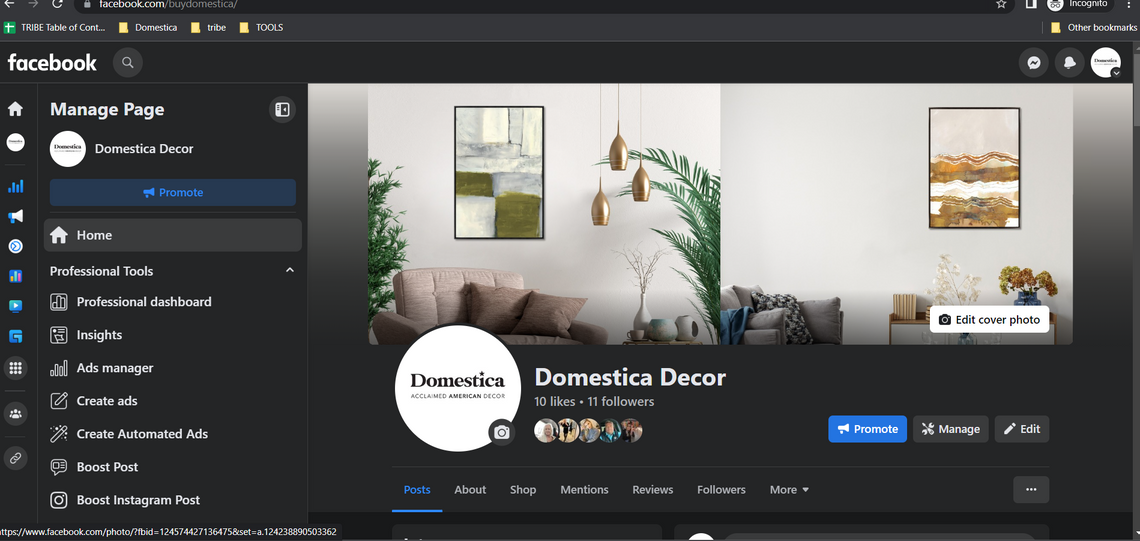Viewport: 1140px width, 541px height.
Task: Switch to the Shop tab
Action: click(523, 490)
